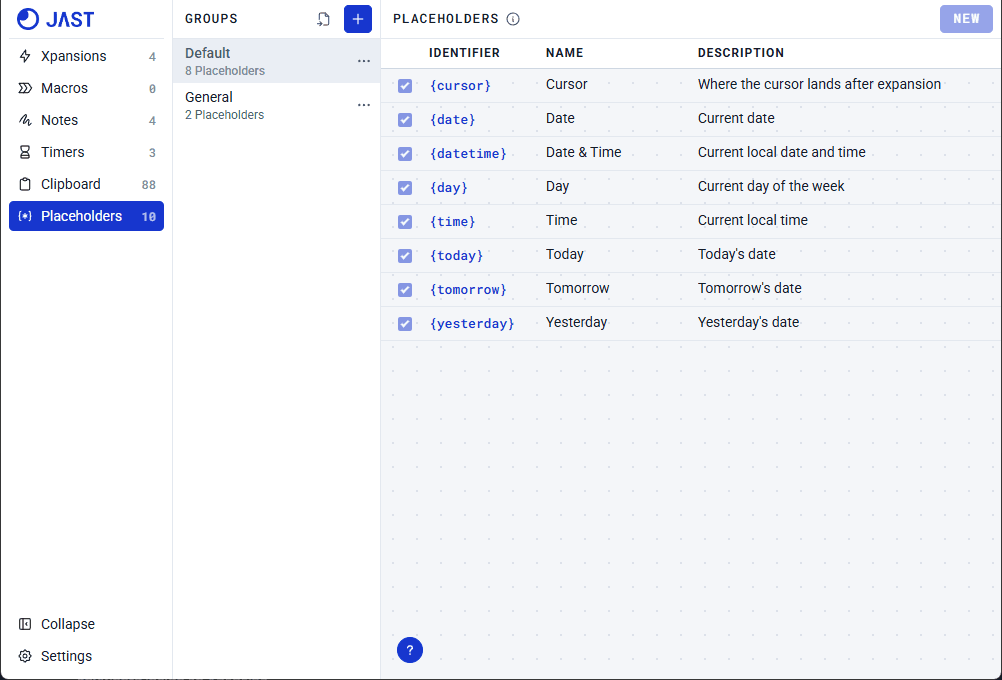
Task: Show the Clipboard section
Action: pos(86,184)
